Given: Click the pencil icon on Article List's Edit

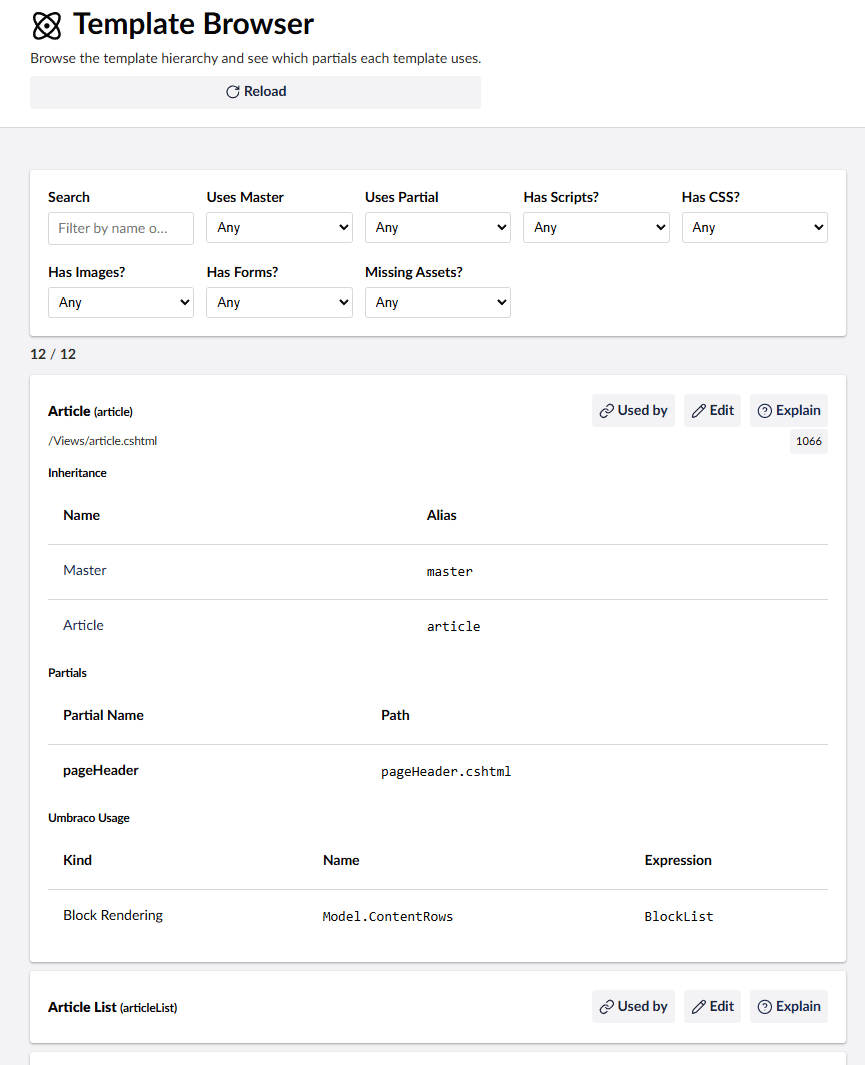Looking at the screenshot, I should [x=699, y=1007].
